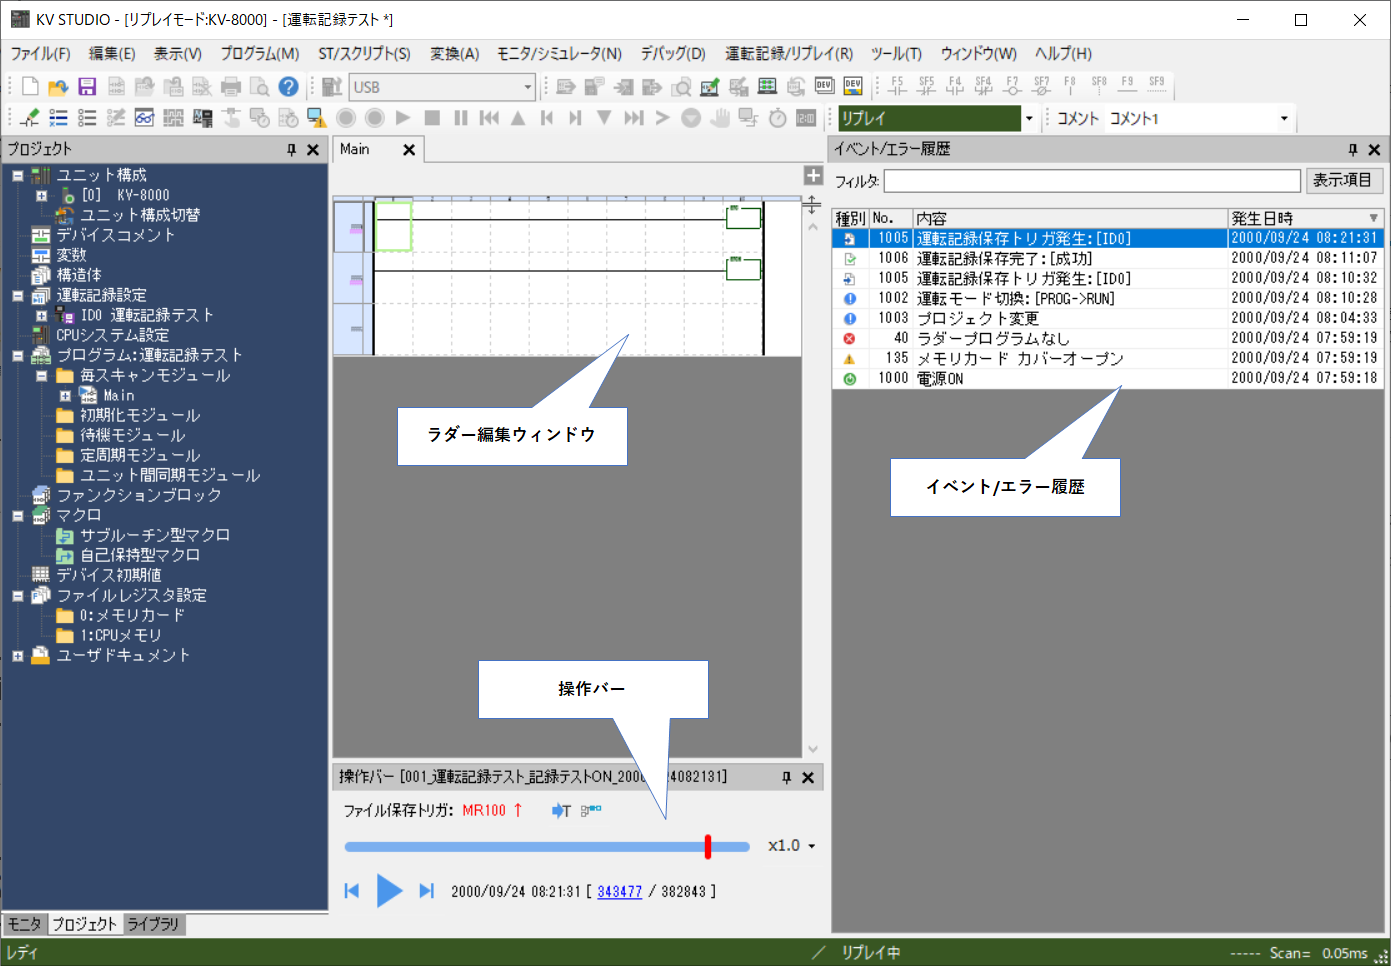The height and width of the screenshot is (966, 1391).
Task: Click the stopwatch timer icon on the toolbar
Action: [778, 118]
